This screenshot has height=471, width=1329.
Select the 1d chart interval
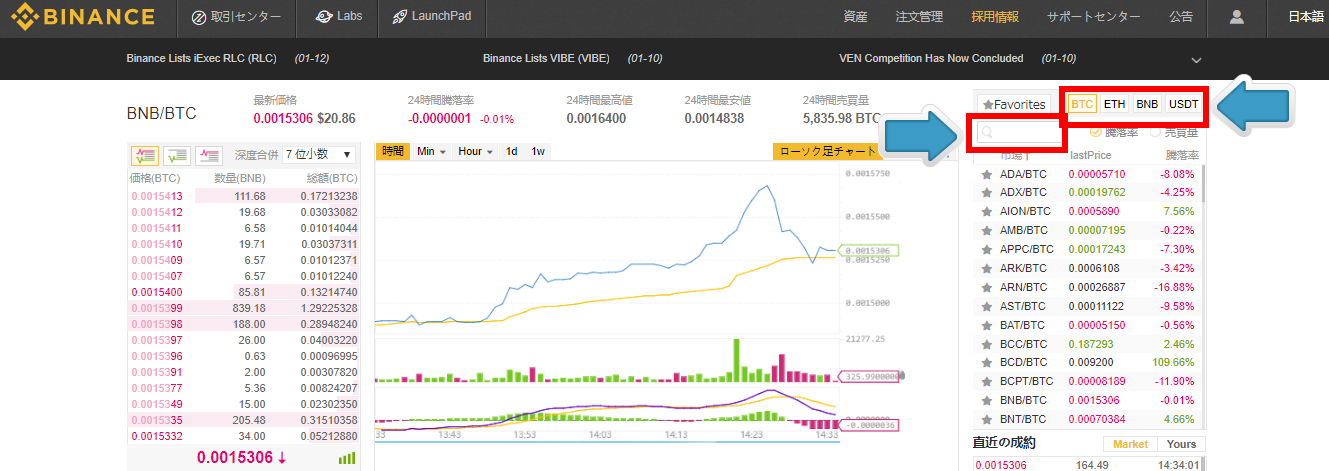click(x=512, y=151)
